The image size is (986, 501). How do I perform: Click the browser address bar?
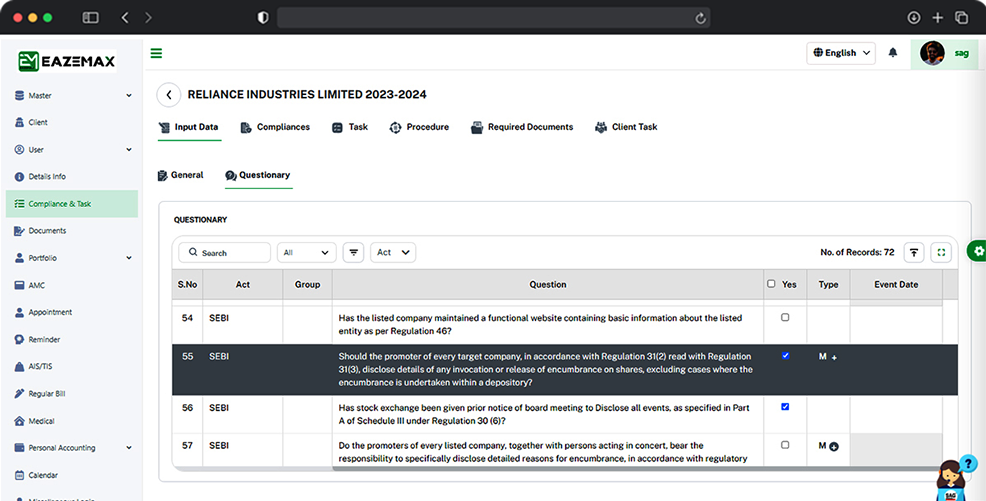point(494,18)
